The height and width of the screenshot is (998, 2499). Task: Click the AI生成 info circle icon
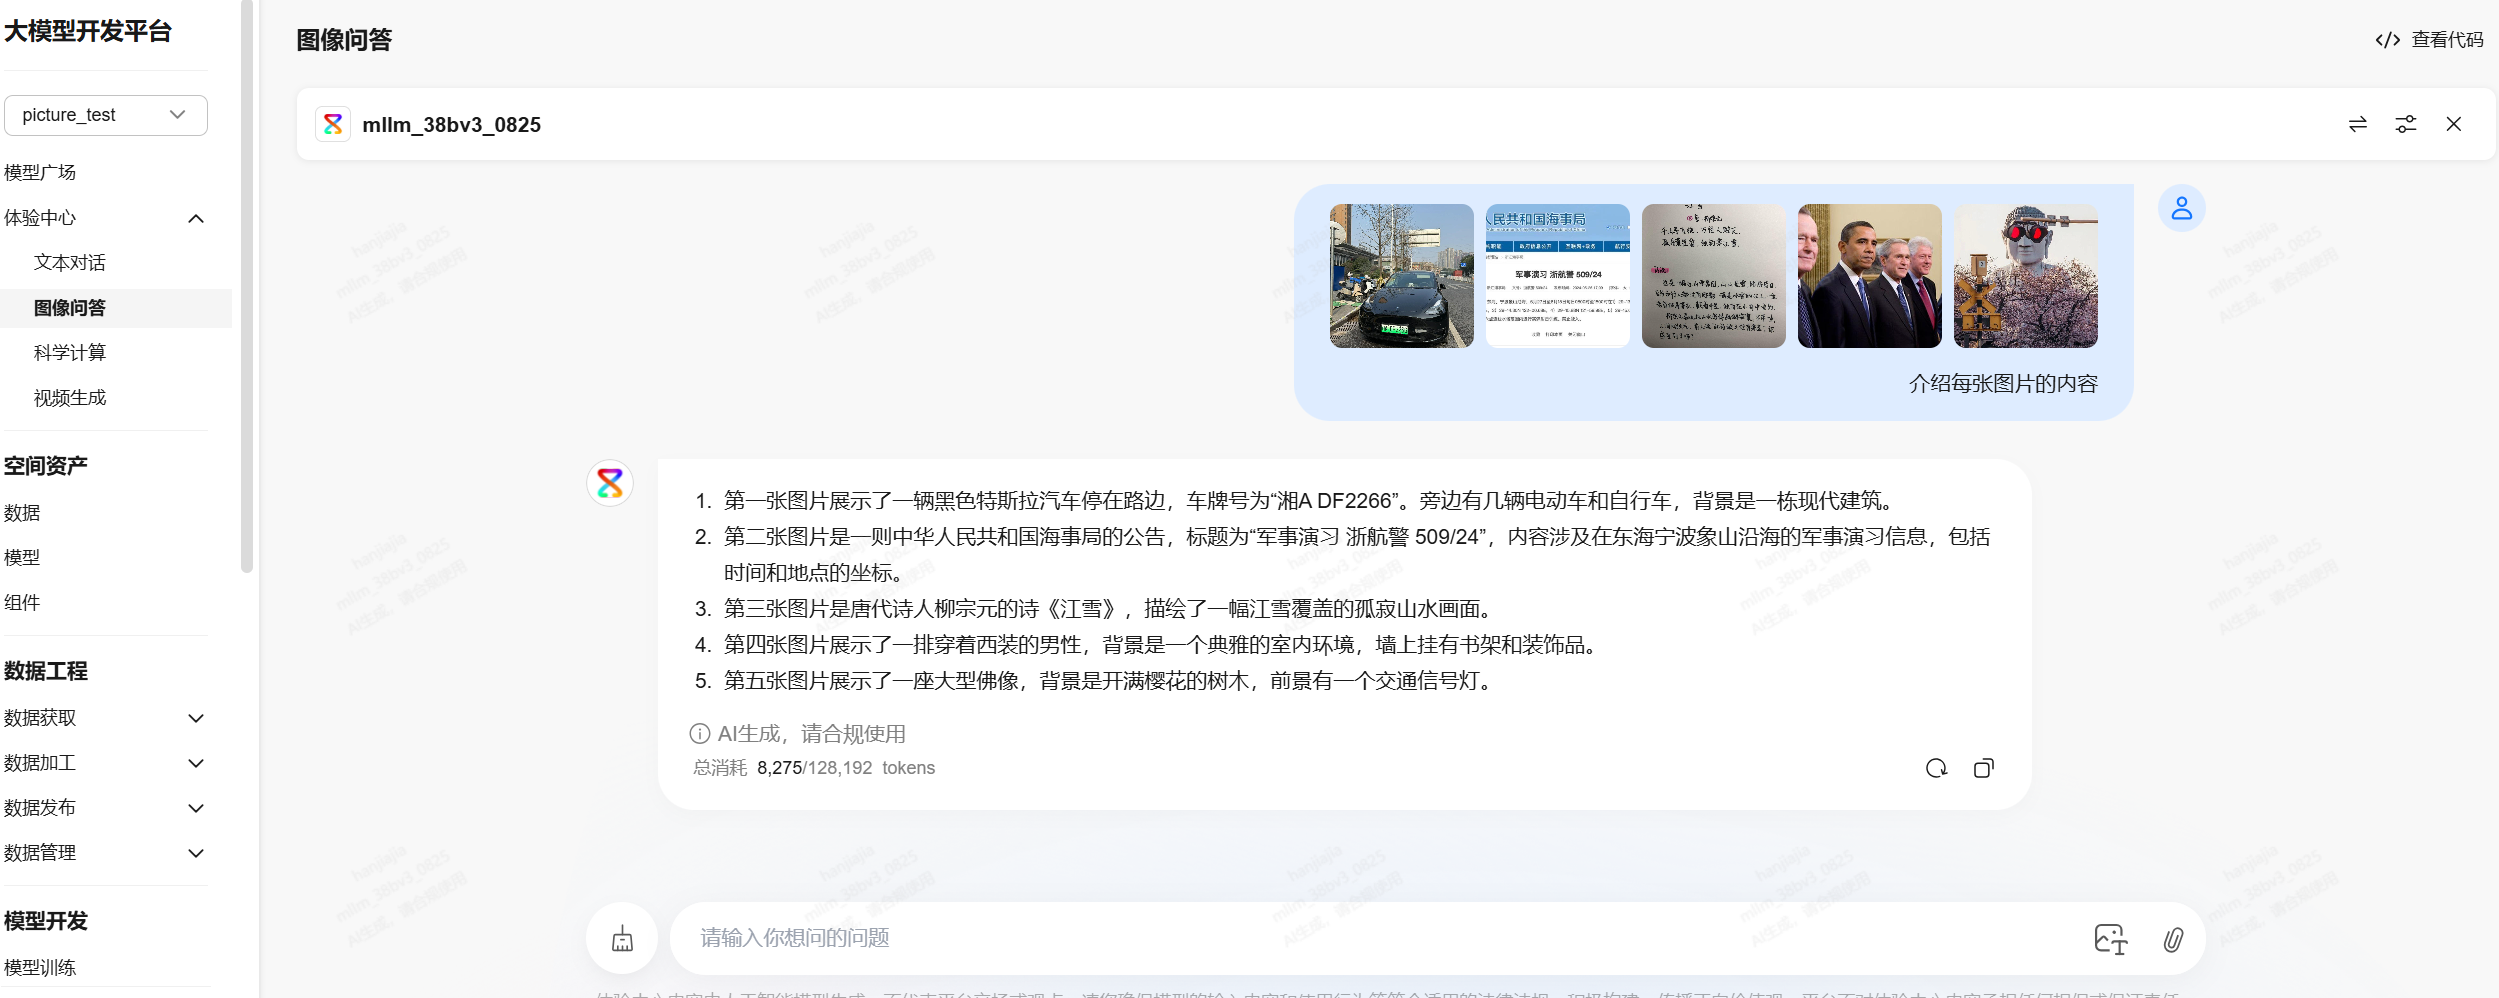(x=699, y=734)
